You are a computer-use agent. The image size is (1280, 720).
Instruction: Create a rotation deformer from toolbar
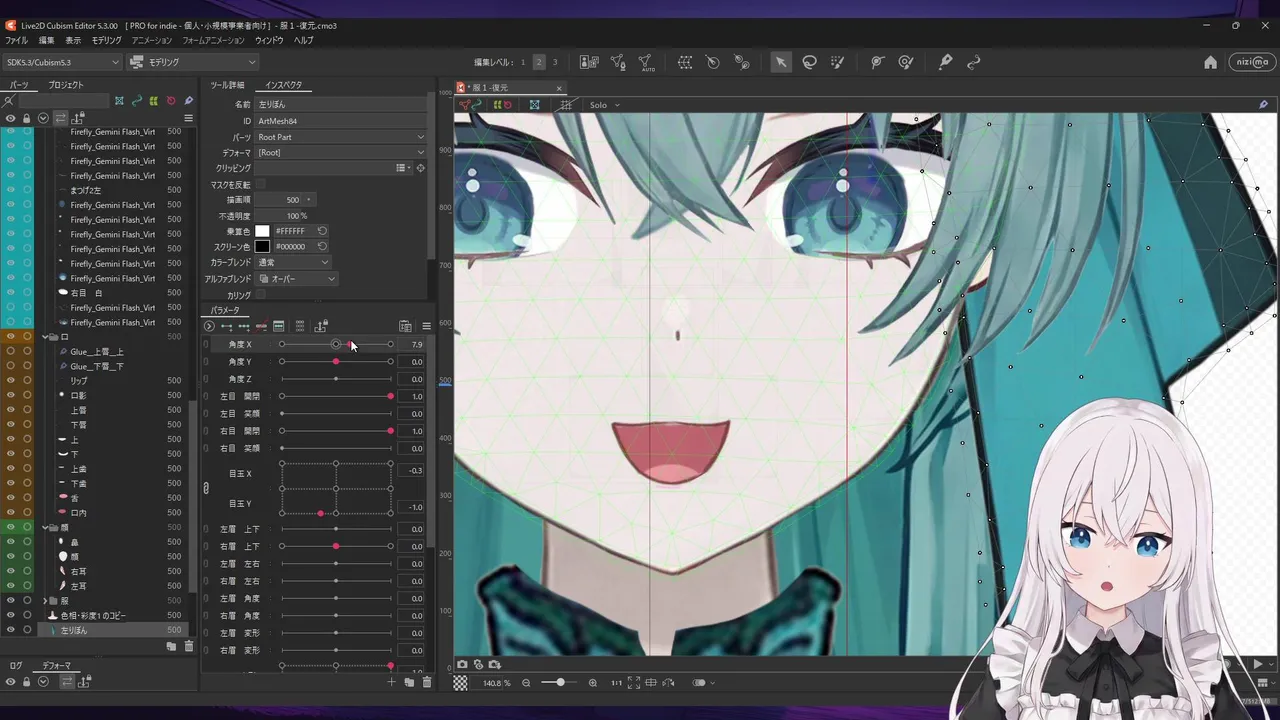[713, 62]
